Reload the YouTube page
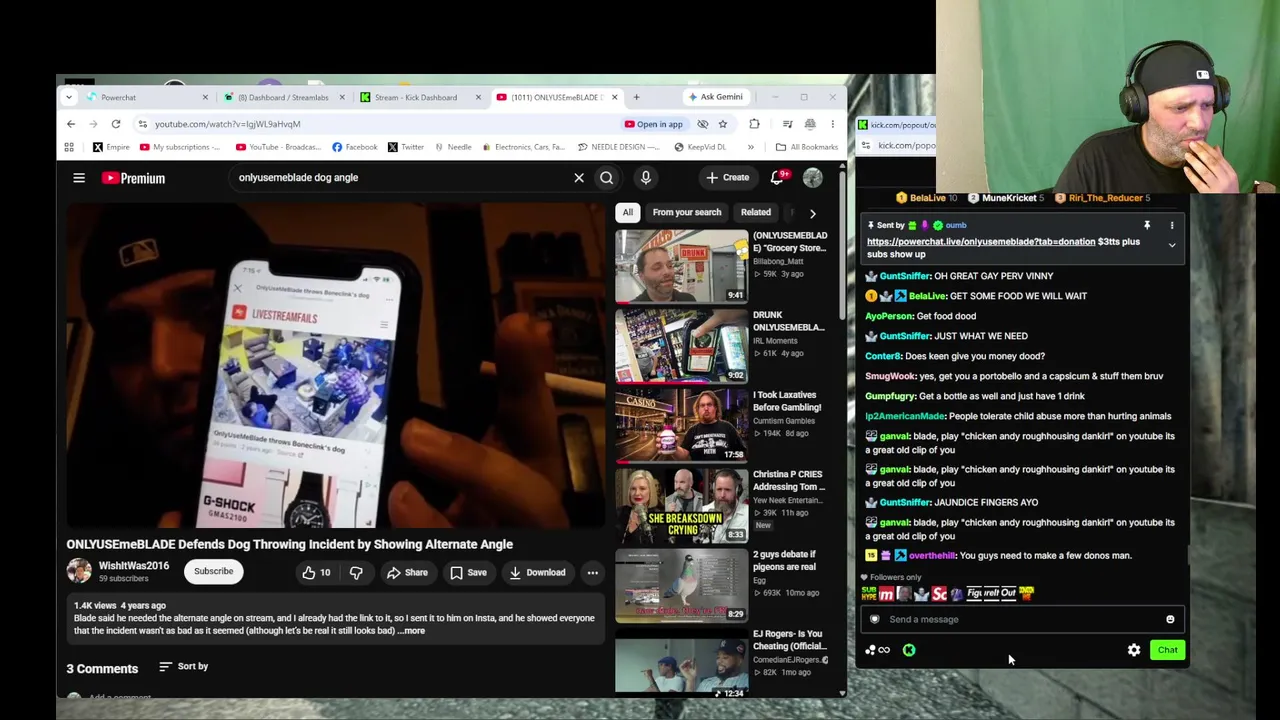The width and height of the screenshot is (1280, 720). click(x=116, y=124)
